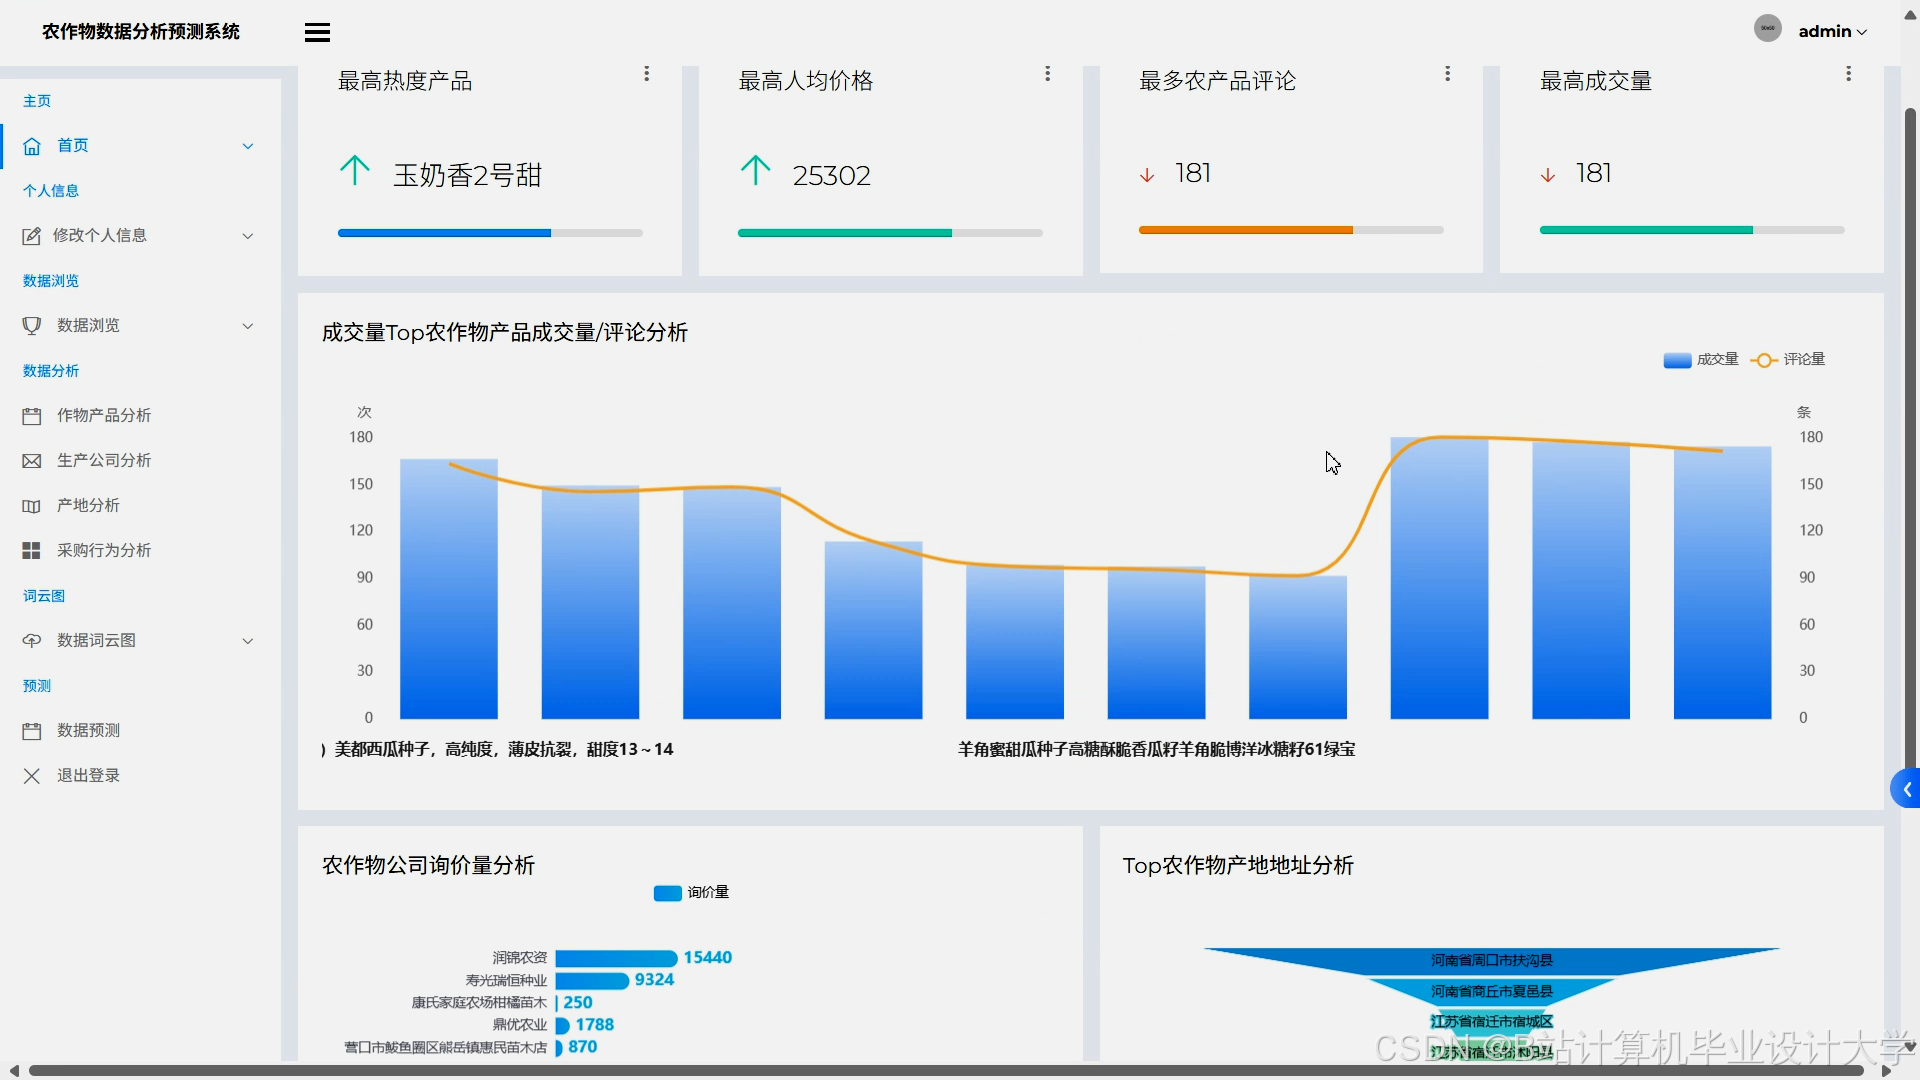The image size is (1920, 1080).
Task: Click the 主页 section heading
Action: point(38,100)
